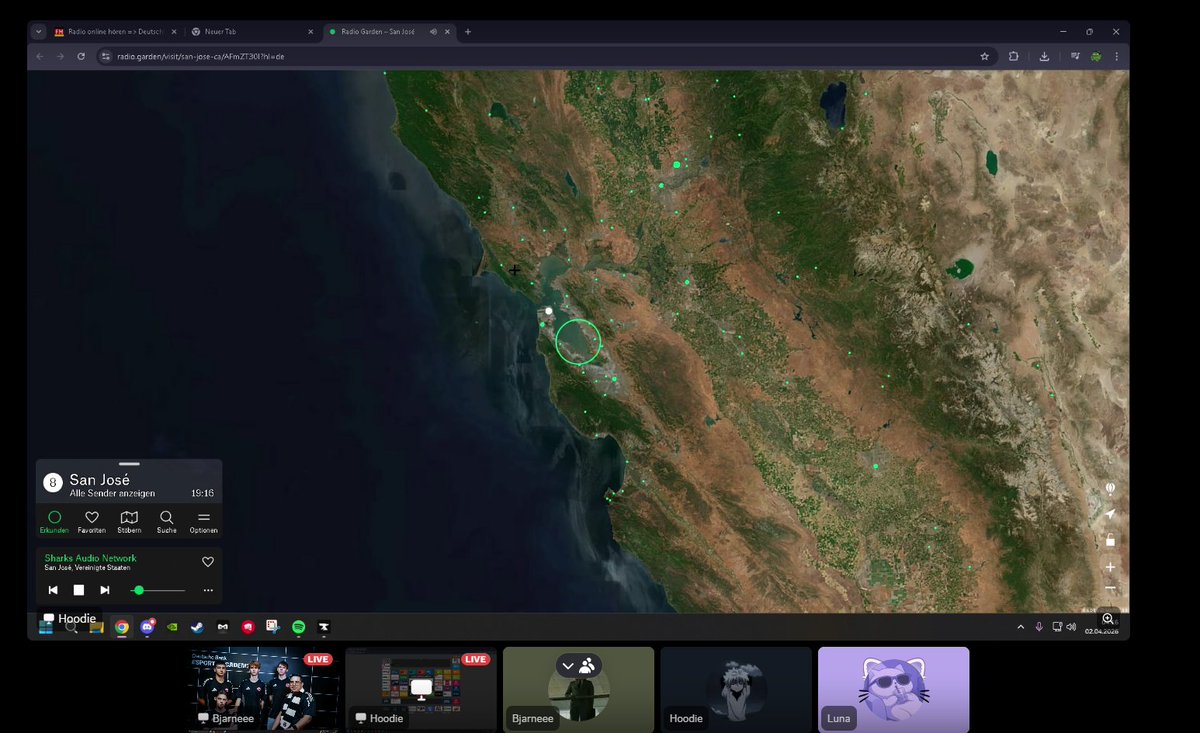The image size is (1200, 733).
Task: Toggle the map lock icon
Action: pos(1110,540)
